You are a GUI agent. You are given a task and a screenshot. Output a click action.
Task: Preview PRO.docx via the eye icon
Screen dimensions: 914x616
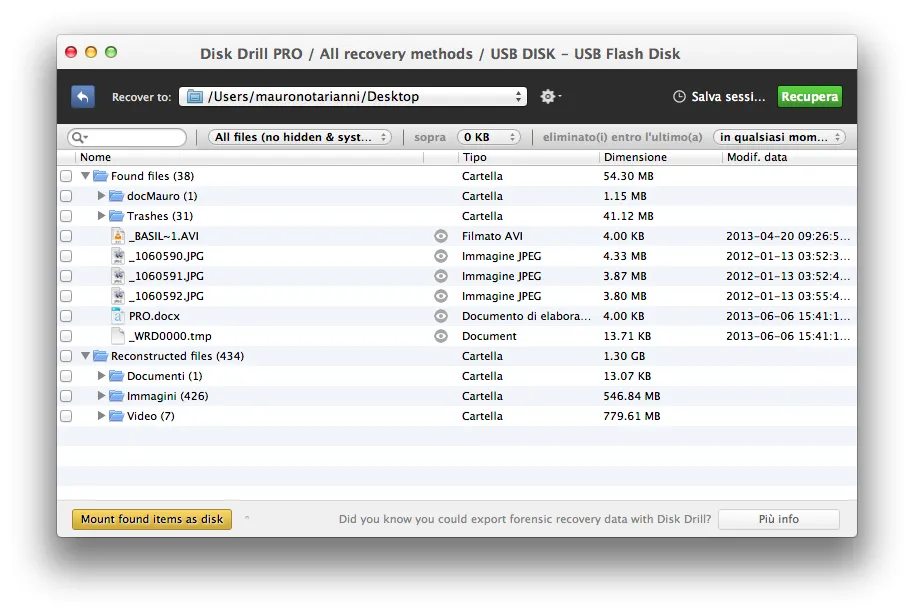point(440,316)
